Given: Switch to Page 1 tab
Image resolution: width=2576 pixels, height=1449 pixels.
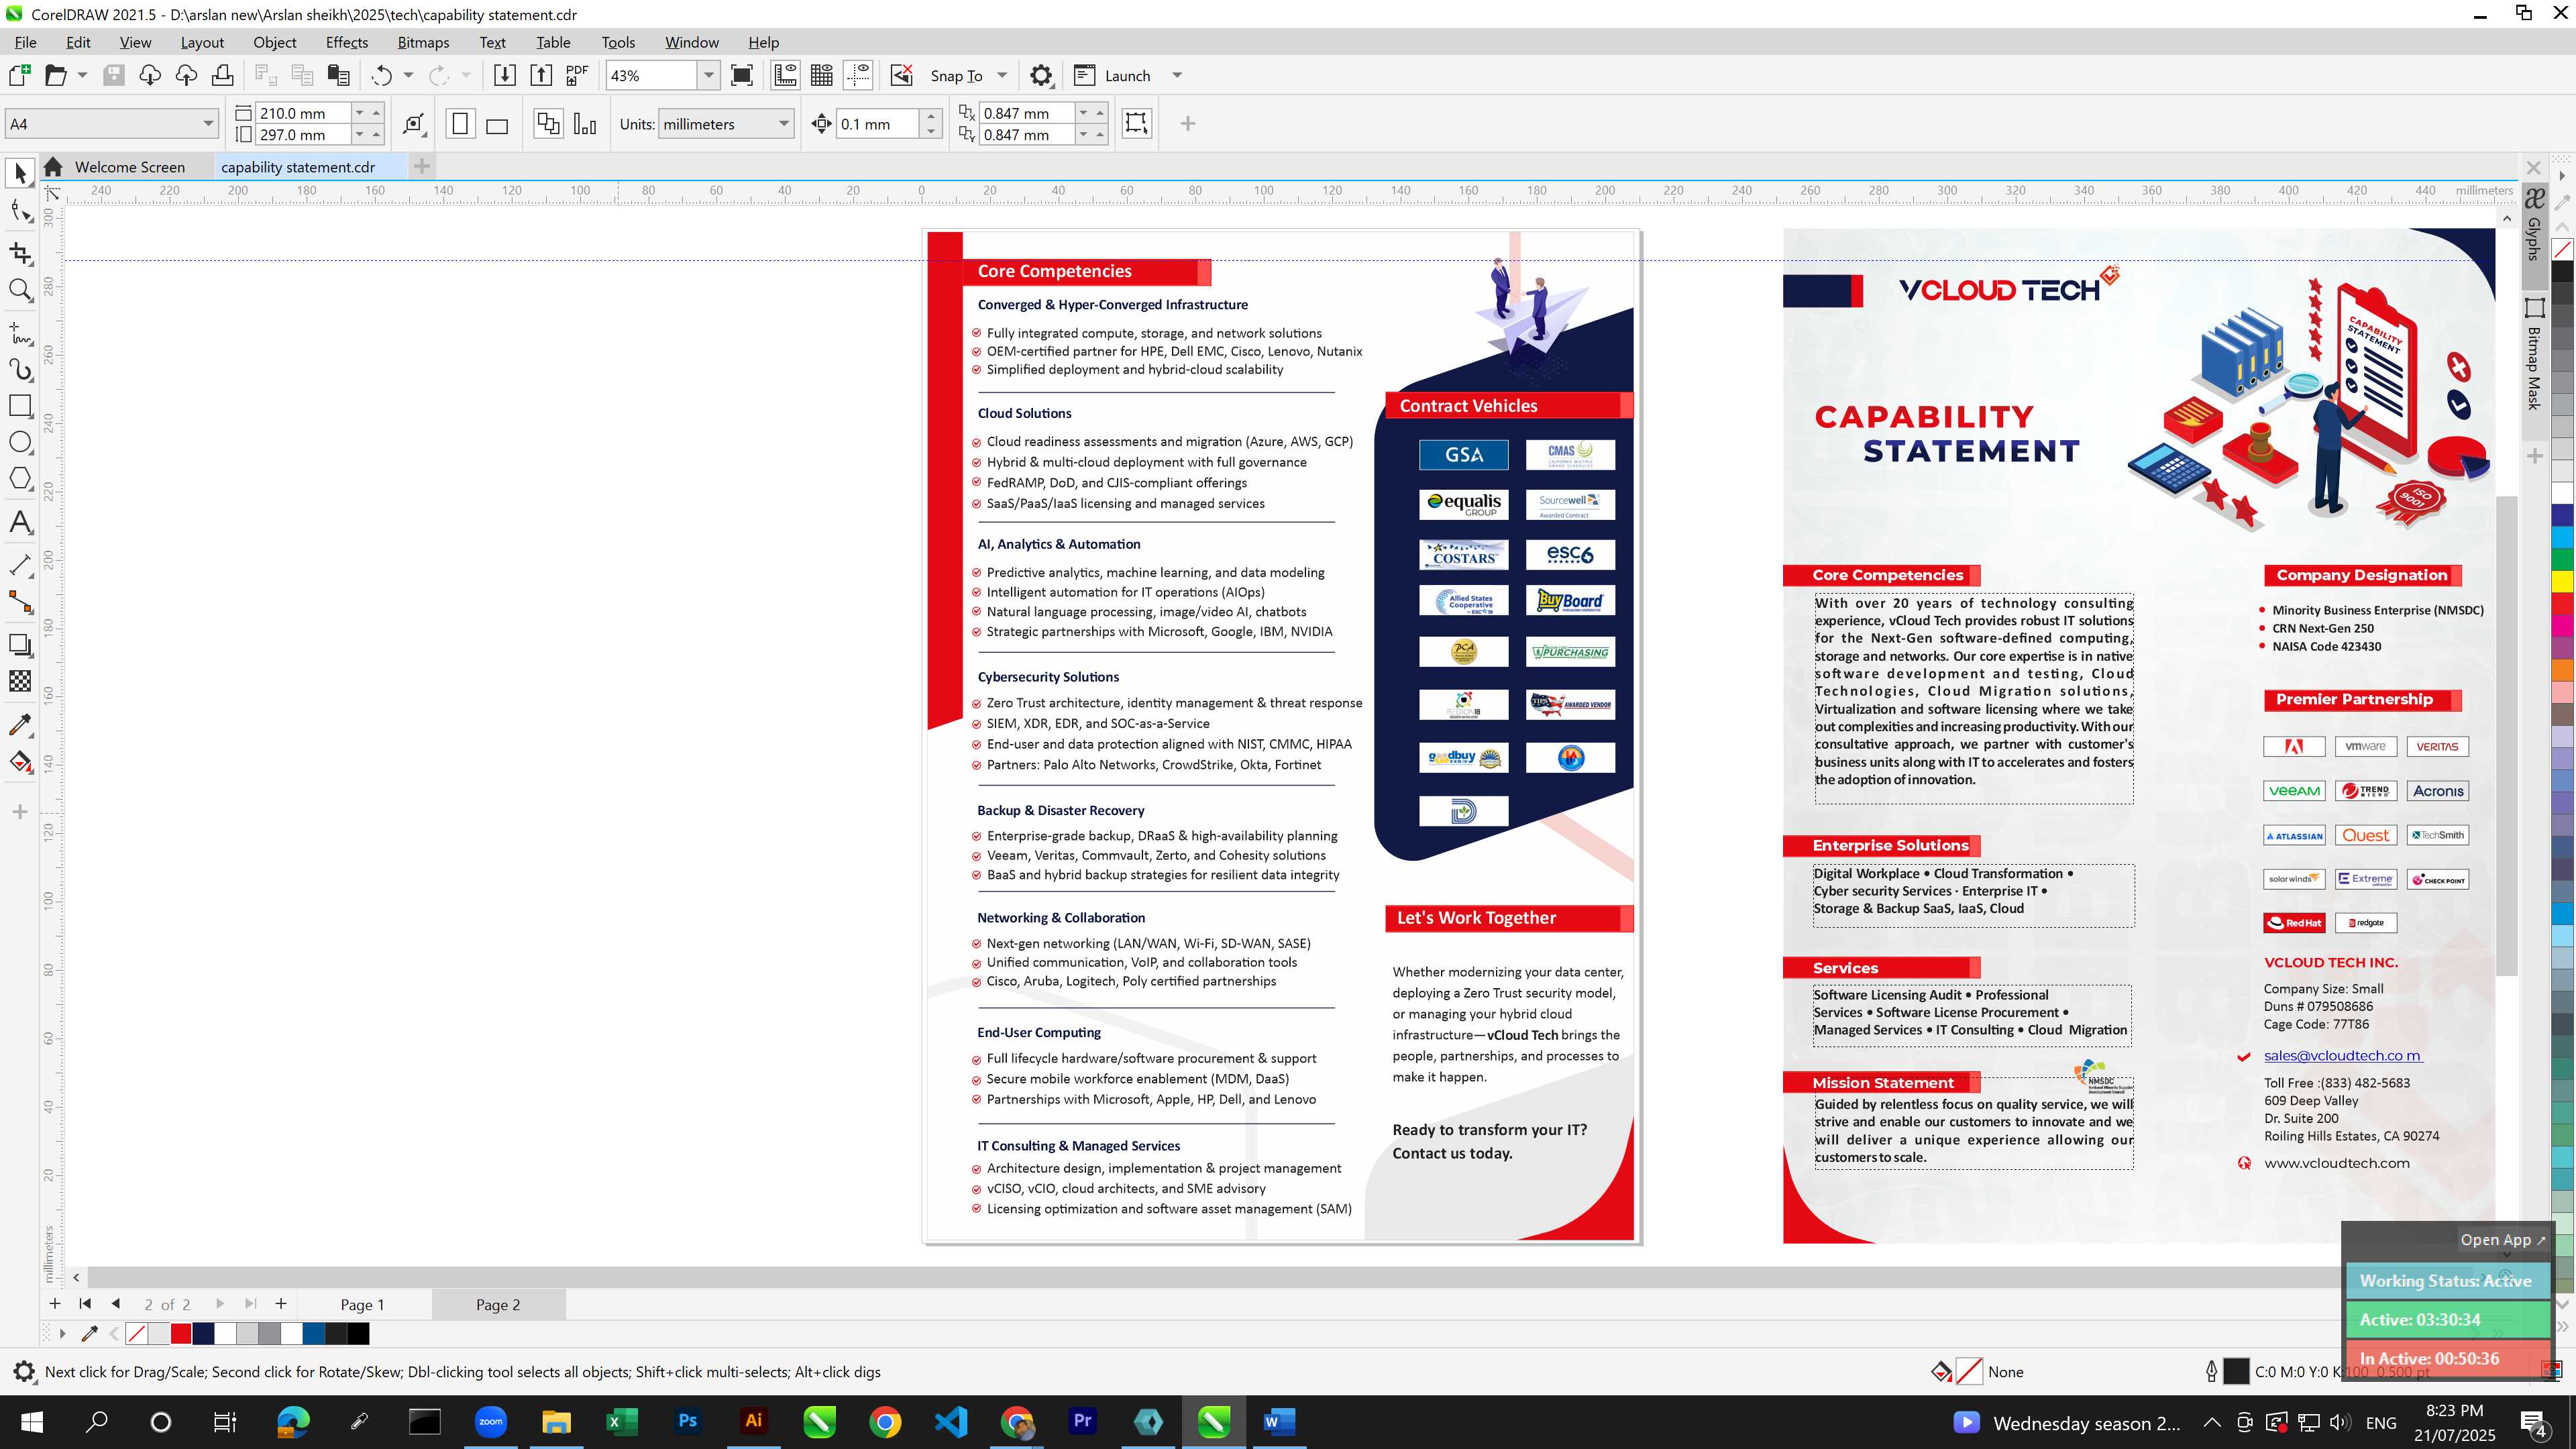Looking at the screenshot, I should pyautogui.click(x=362, y=1304).
